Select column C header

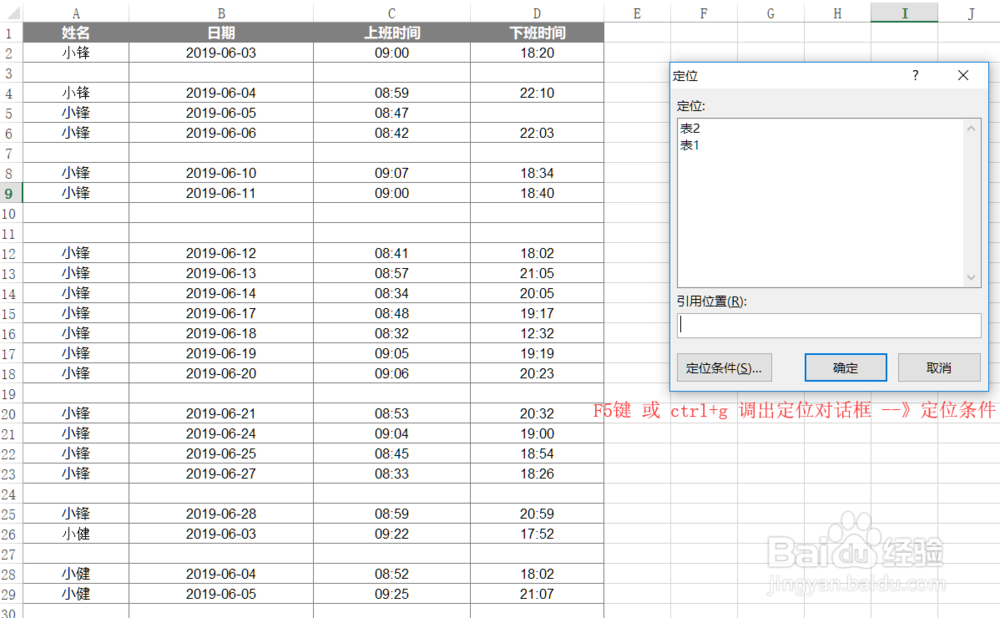(x=392, y=13)
